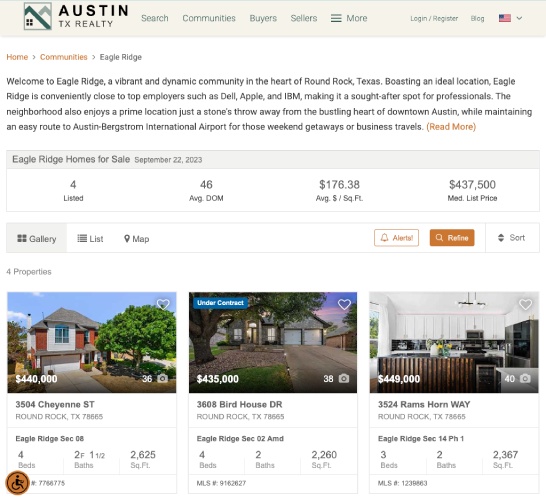Viewport: 546px width, 500px height.
Task: Click the Alerts! bell button
Action: click(396, 238)
